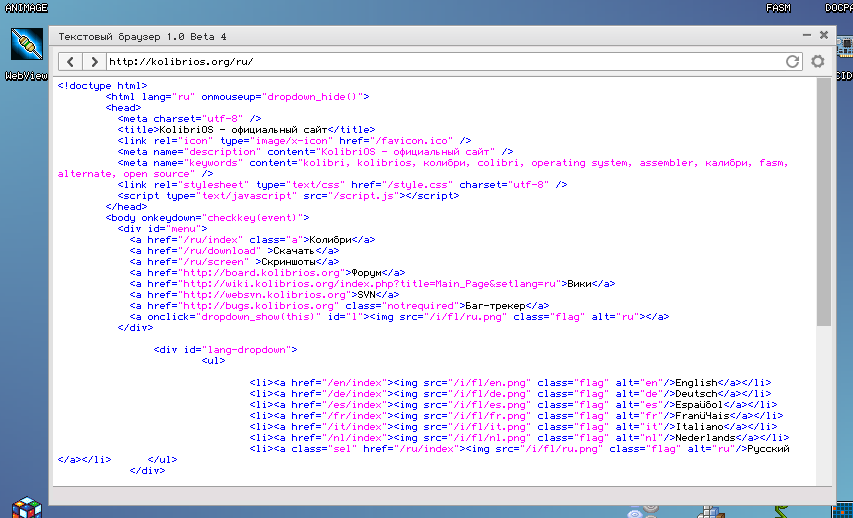
Task: Close the text browser window
Action: pos(824,35)
